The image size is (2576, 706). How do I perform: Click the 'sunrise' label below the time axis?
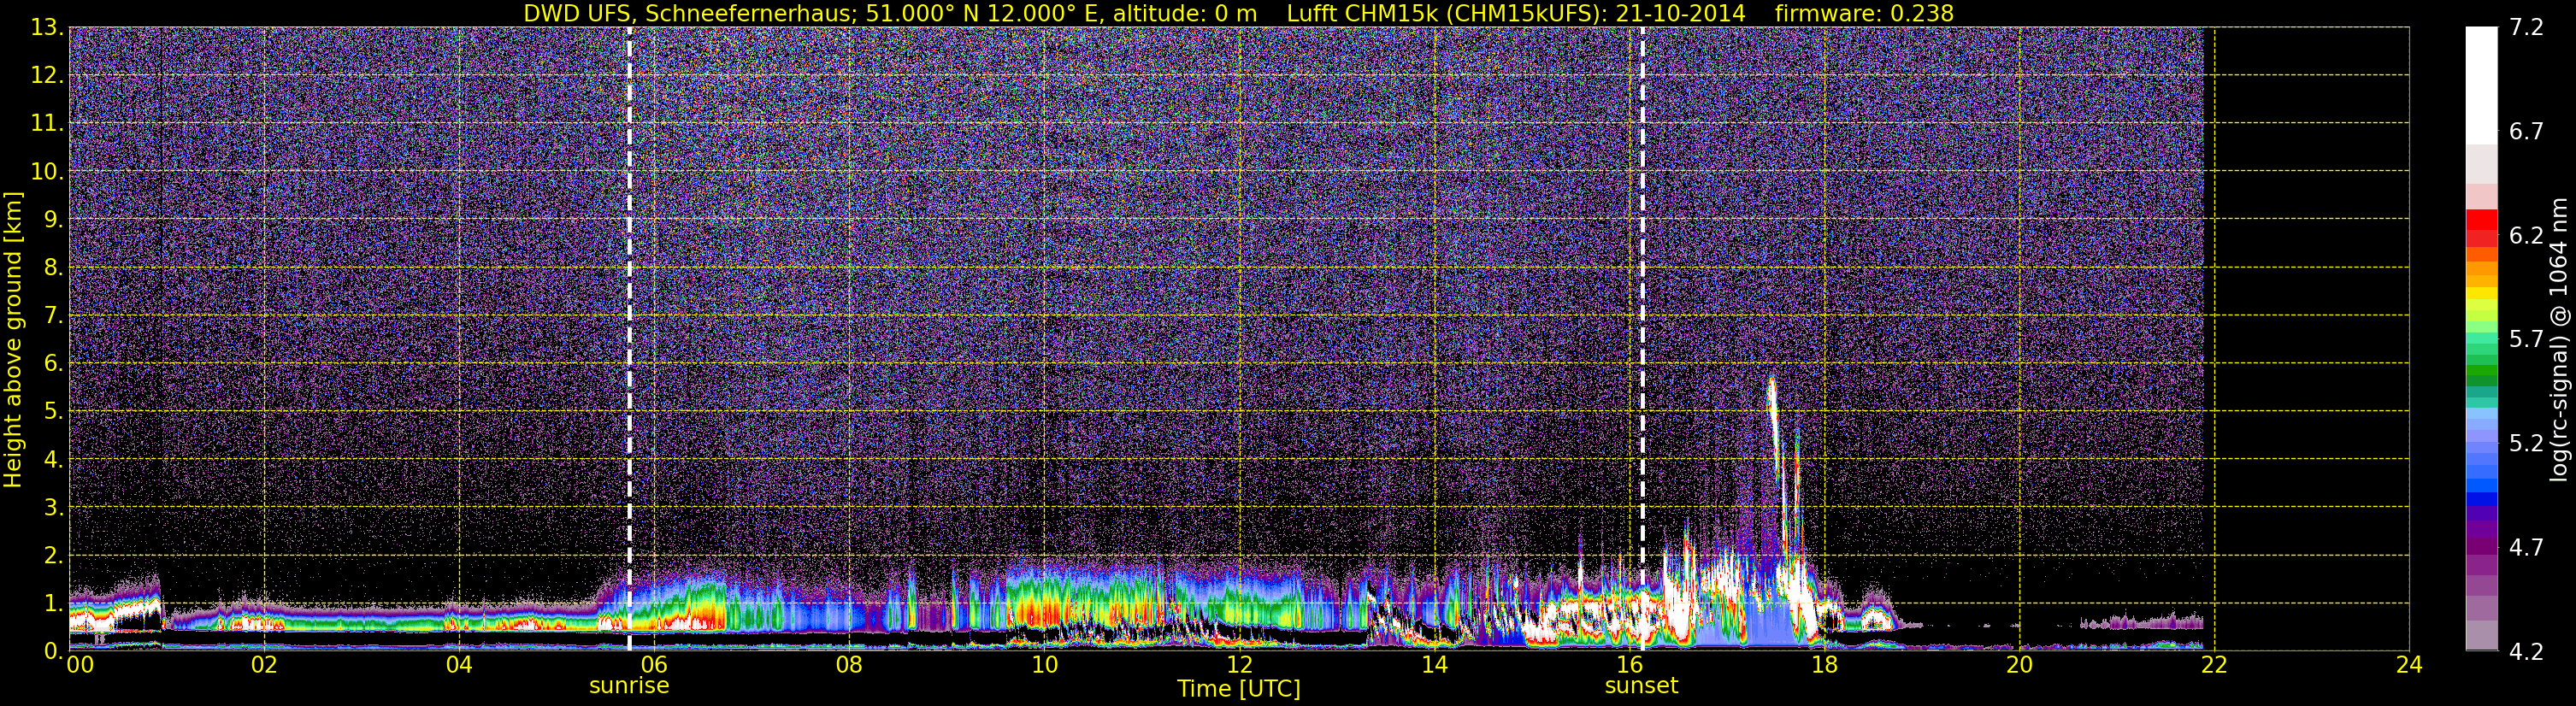[629, 686]
